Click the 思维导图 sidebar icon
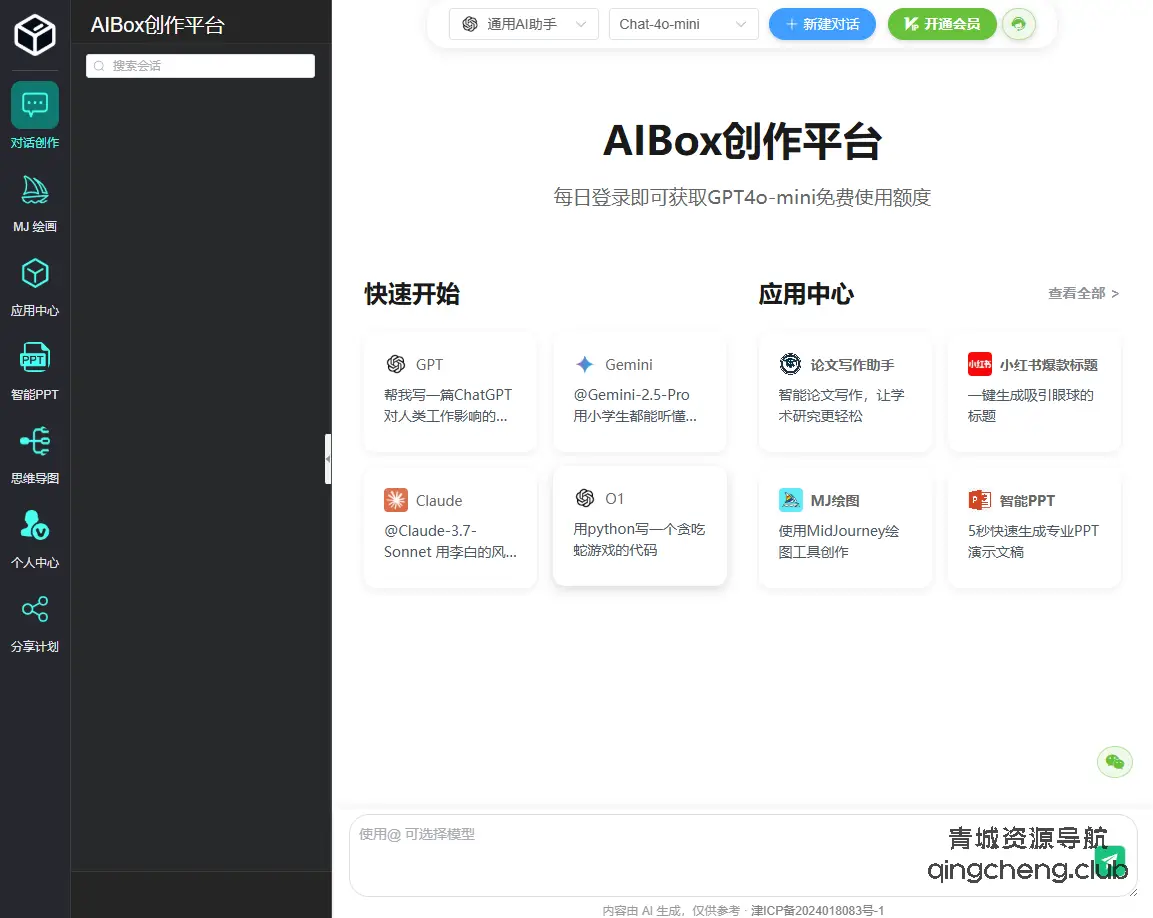This screenshot has width=1153, height=918. 35,452
